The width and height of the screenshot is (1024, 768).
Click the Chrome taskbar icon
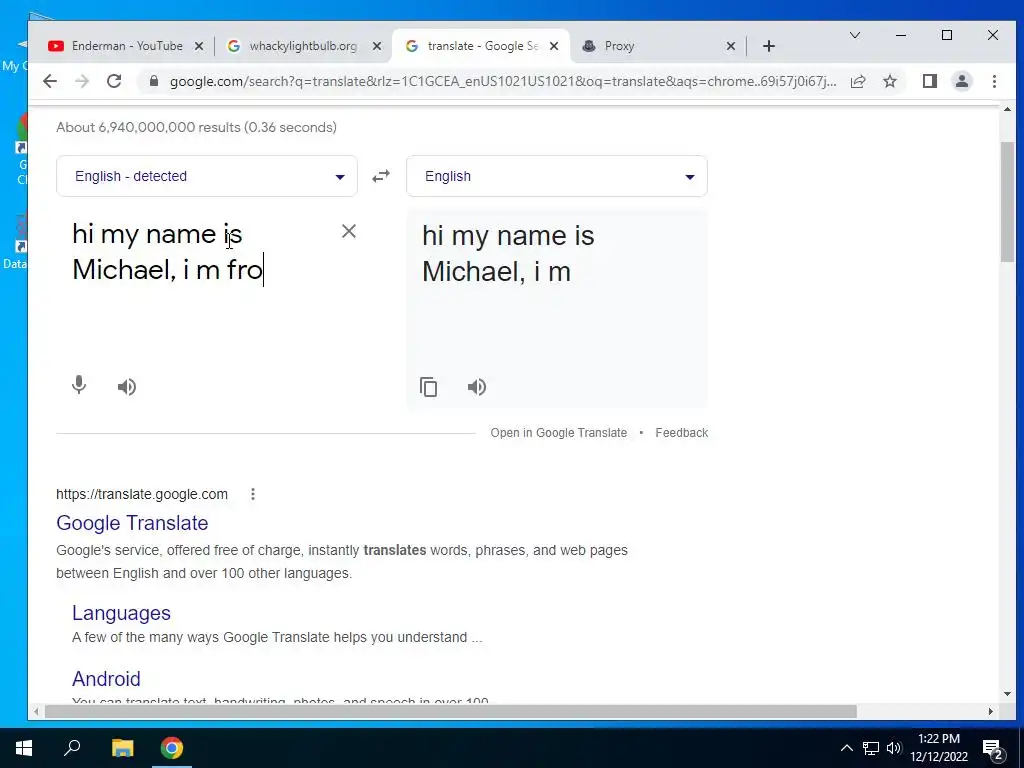(172, 748)
